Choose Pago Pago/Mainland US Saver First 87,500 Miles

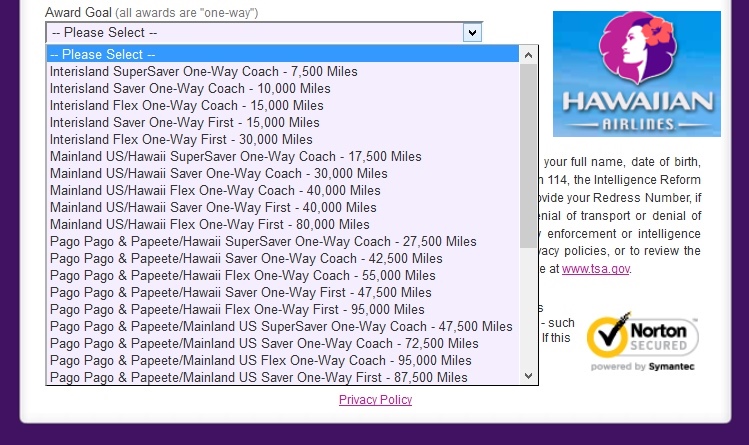click(x=283, y=377)
